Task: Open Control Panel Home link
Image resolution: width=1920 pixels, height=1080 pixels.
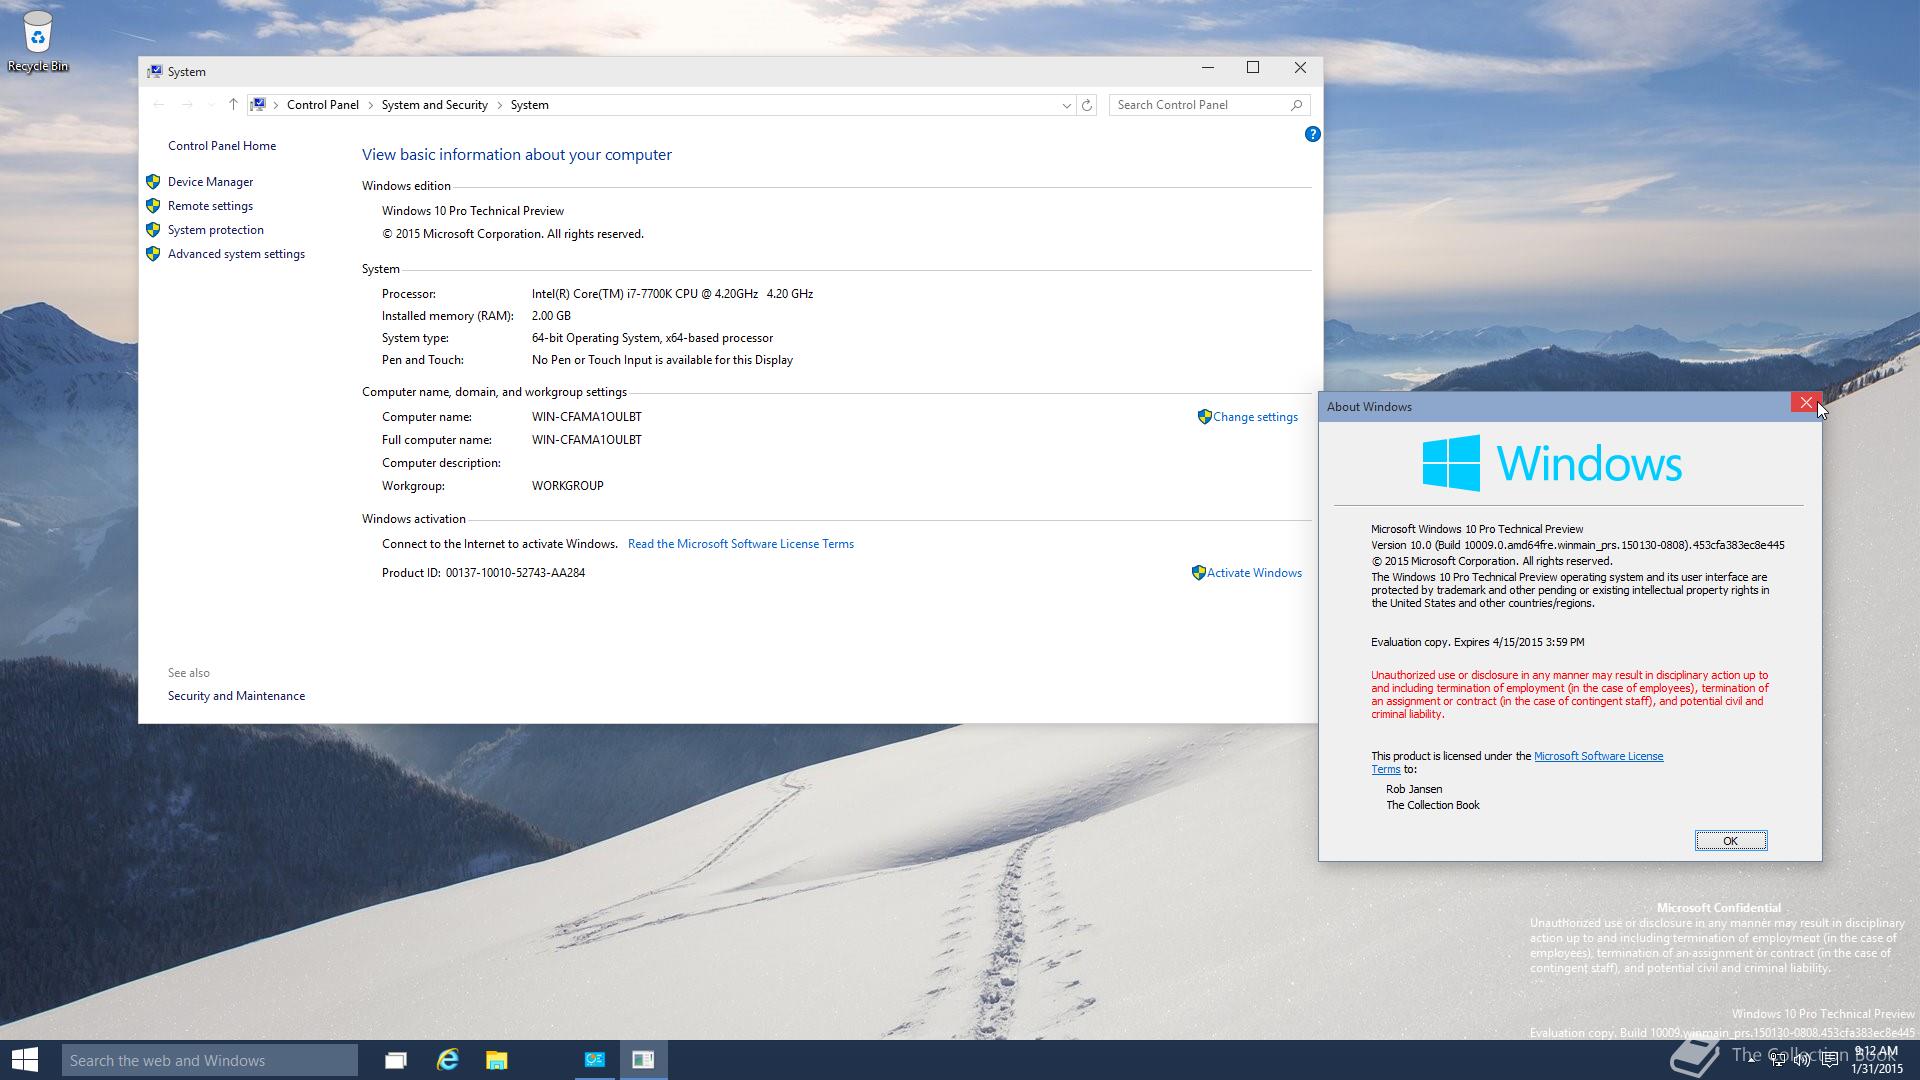Action: (x=222, y=146)
